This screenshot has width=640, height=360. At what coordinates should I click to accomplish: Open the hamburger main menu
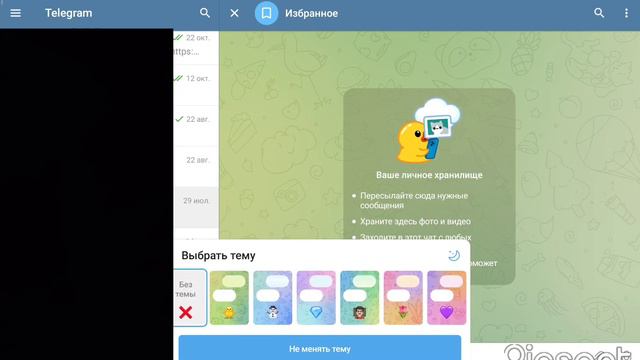click(16, 13)
